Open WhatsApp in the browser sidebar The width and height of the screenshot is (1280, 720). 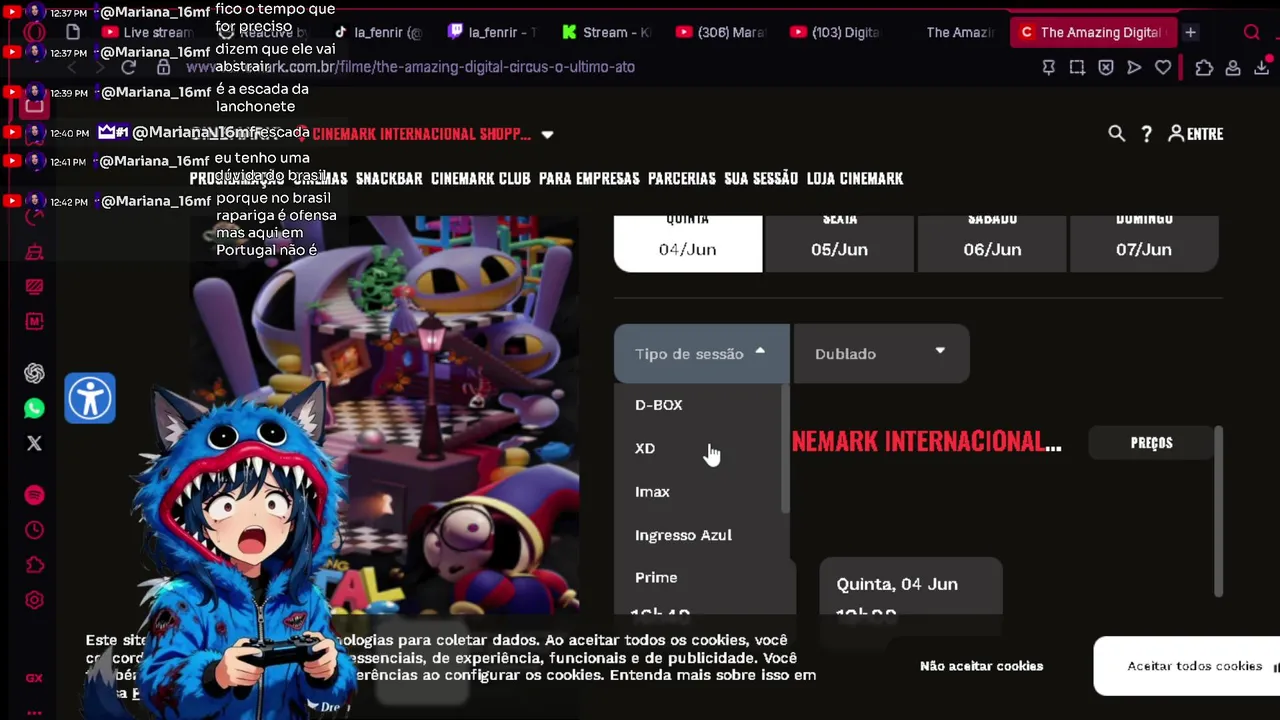coord(34,408)
